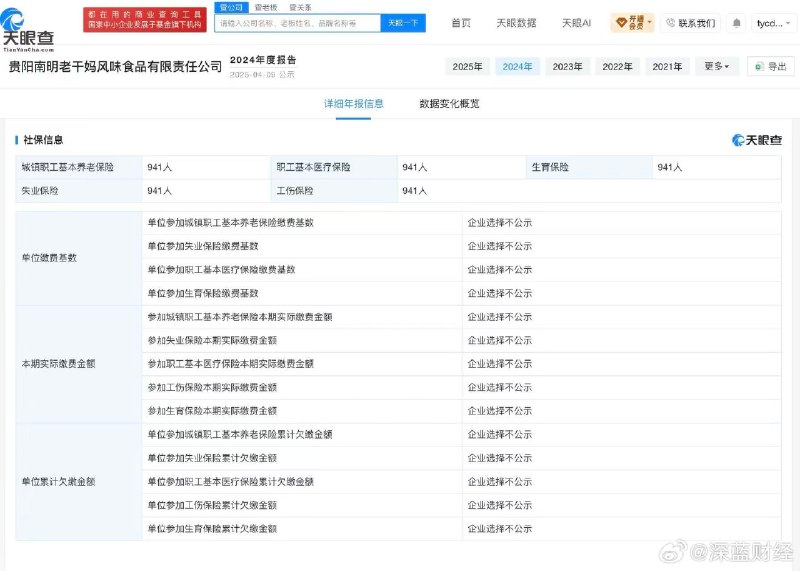The image size is (800, 571).
Task: Select the 2024年 report tab
Action: click(x=517, y=66)
